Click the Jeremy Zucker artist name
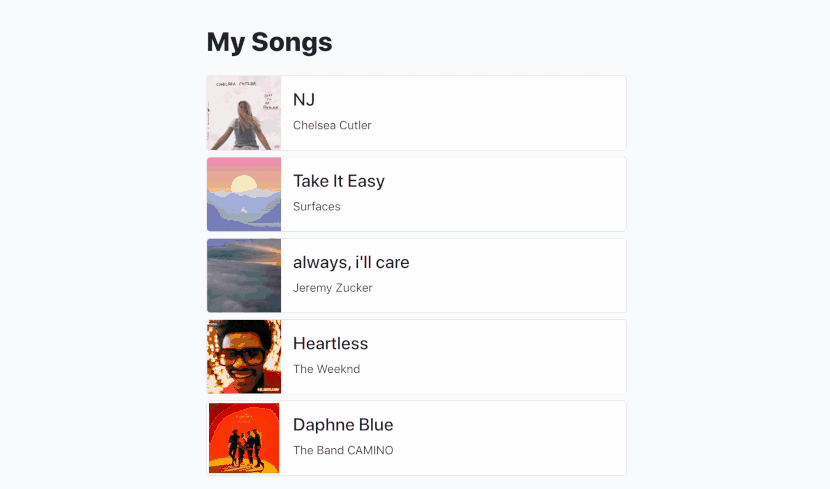The image size is (830, 489). pos(333,288)
